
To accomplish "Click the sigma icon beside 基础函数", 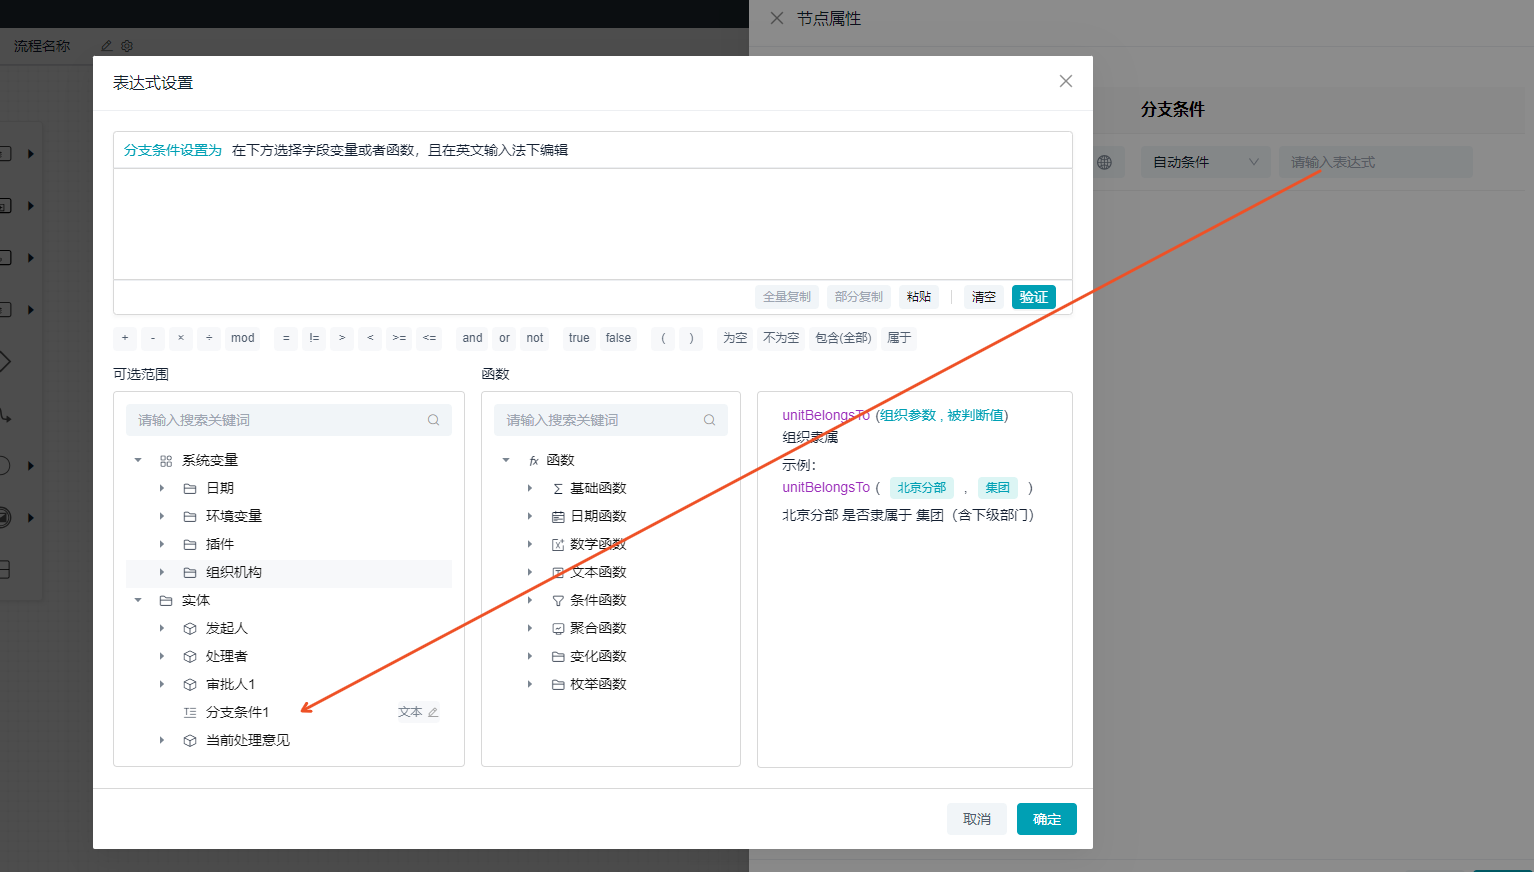I will tap(558, 489).
